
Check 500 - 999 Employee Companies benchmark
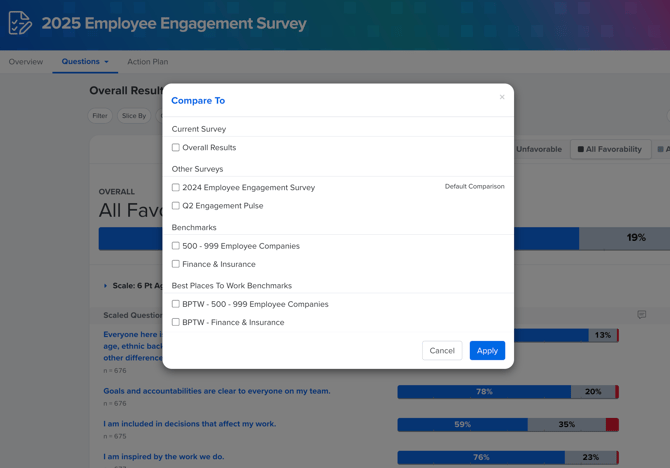click(x=176, y=246)
